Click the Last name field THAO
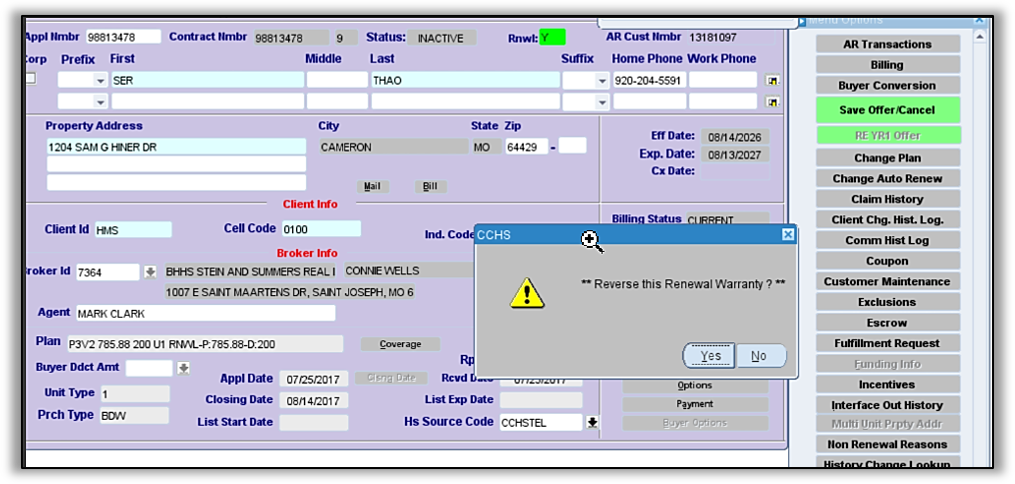Image resolution: width=1015 pixels, height=484 pixels. click(465, 80)
